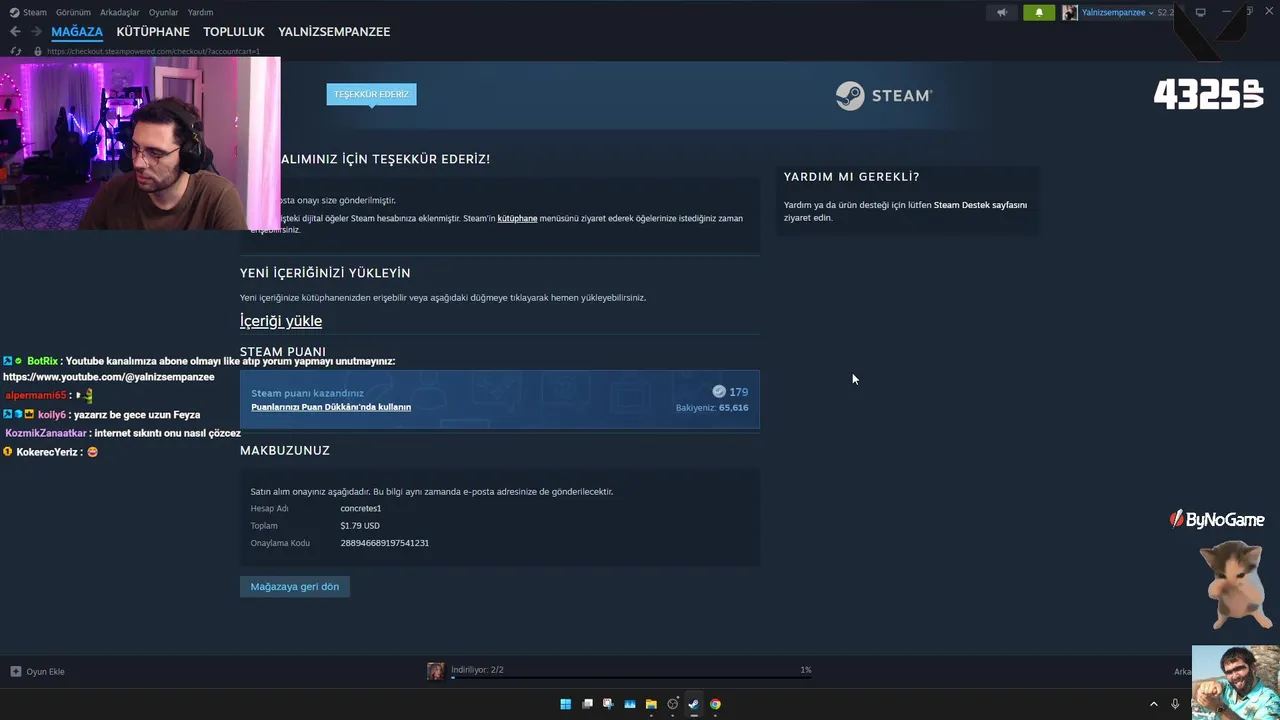Click the Steam logo in the page header
This screenshot has height=720, width=1280.
884,96
